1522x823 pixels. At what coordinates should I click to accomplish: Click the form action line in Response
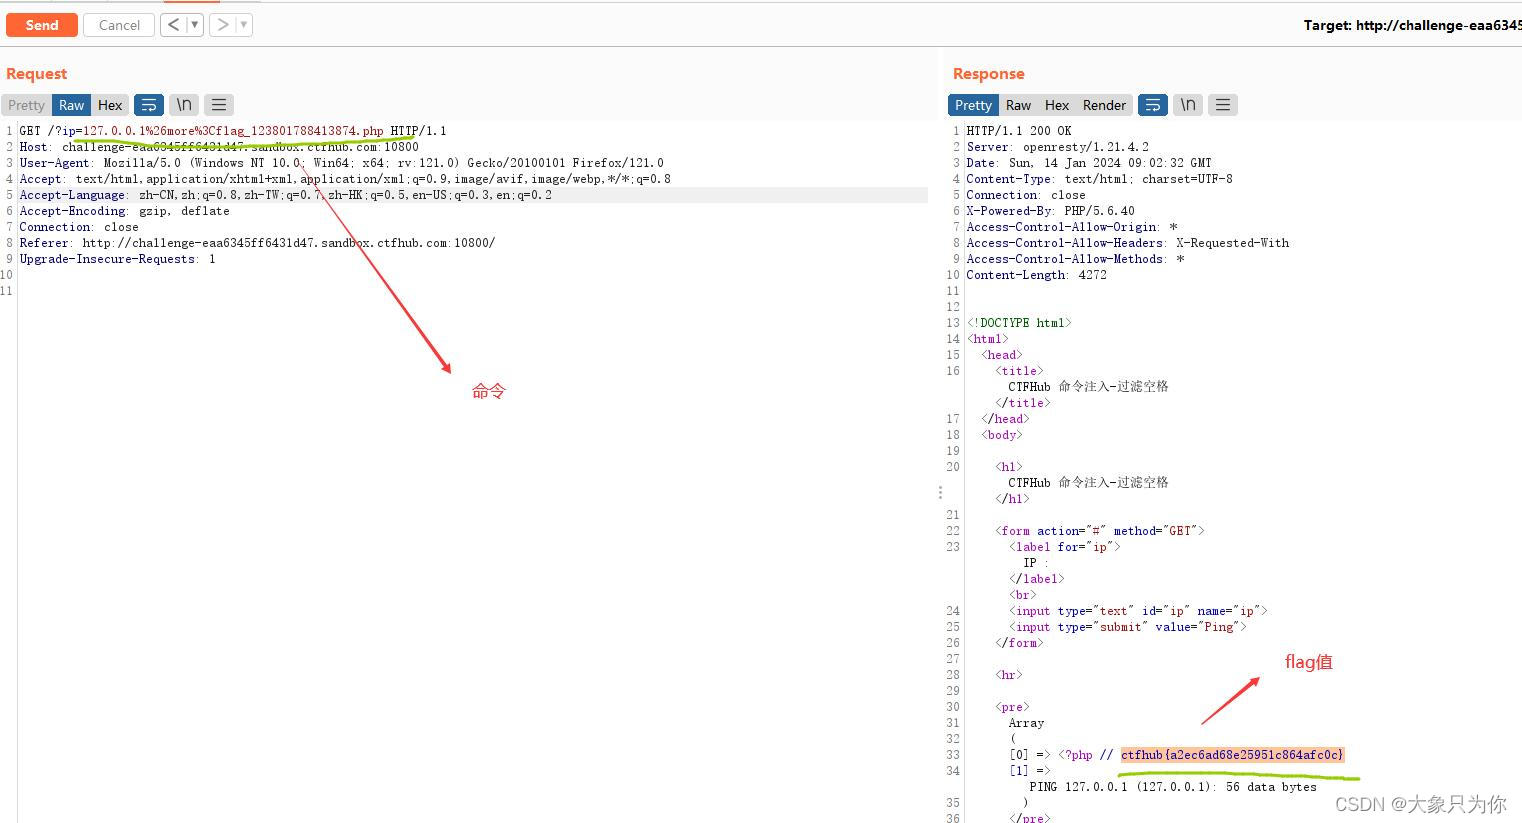click(1100, 531)
